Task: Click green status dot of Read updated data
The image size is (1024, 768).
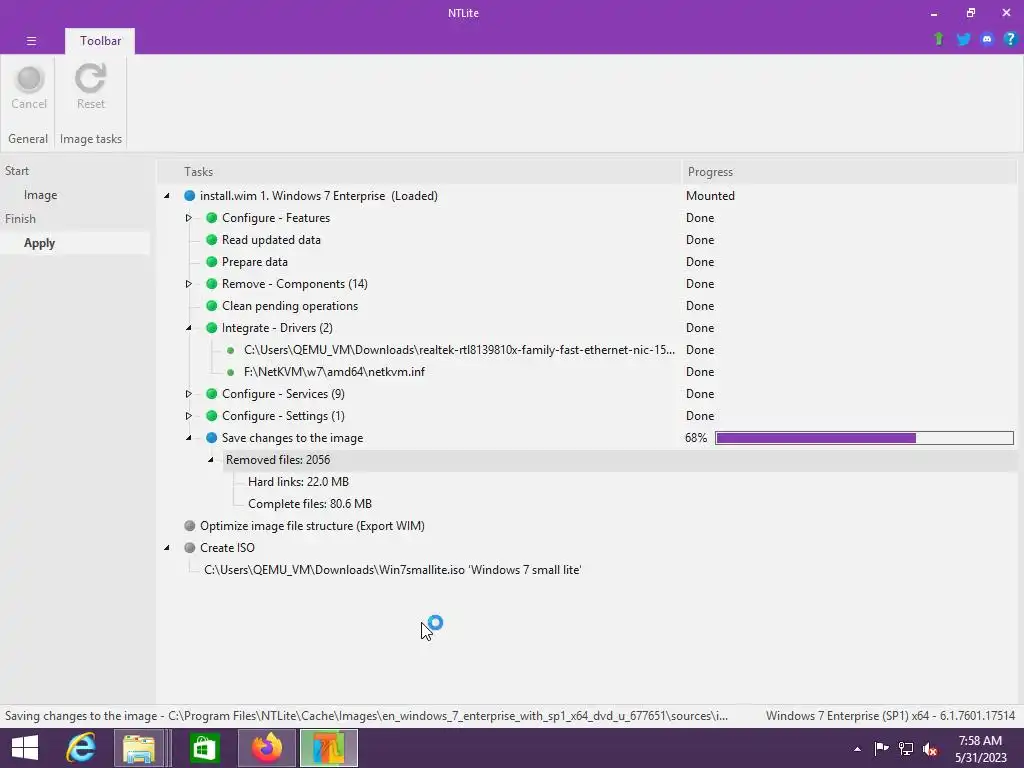Action: tap(212, 240)
